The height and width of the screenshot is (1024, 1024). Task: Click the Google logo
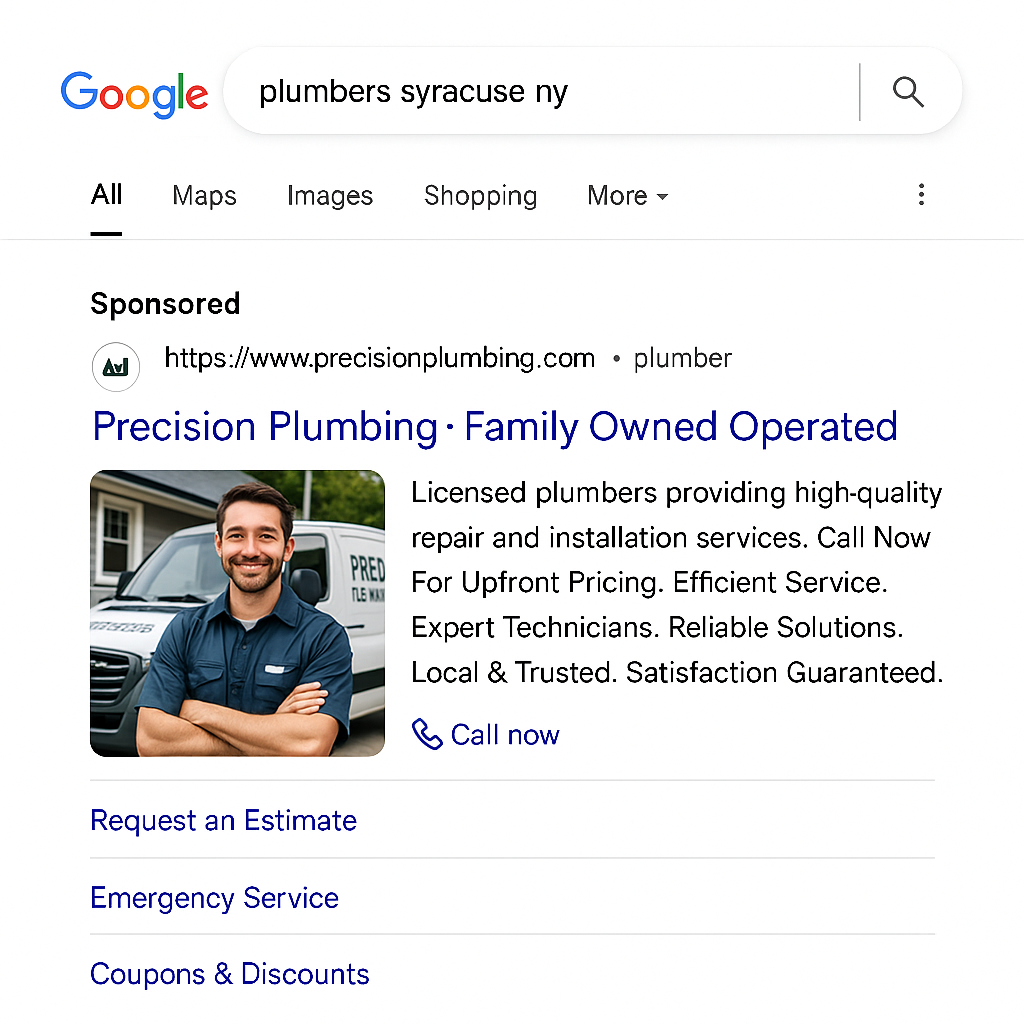coord(134,94)
